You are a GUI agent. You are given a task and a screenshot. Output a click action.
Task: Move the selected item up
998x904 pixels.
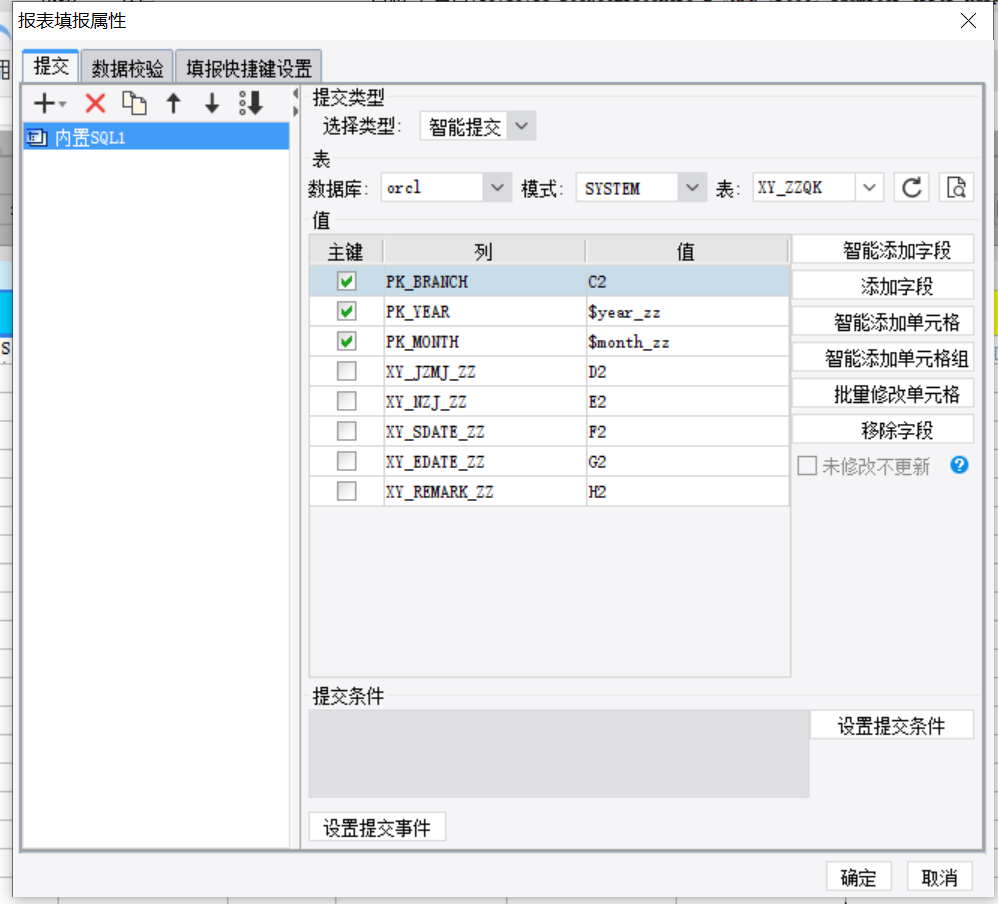pos(173,103)
